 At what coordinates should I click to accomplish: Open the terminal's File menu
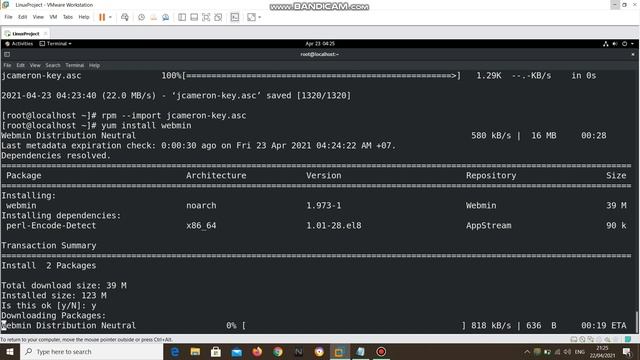point(7,65)
